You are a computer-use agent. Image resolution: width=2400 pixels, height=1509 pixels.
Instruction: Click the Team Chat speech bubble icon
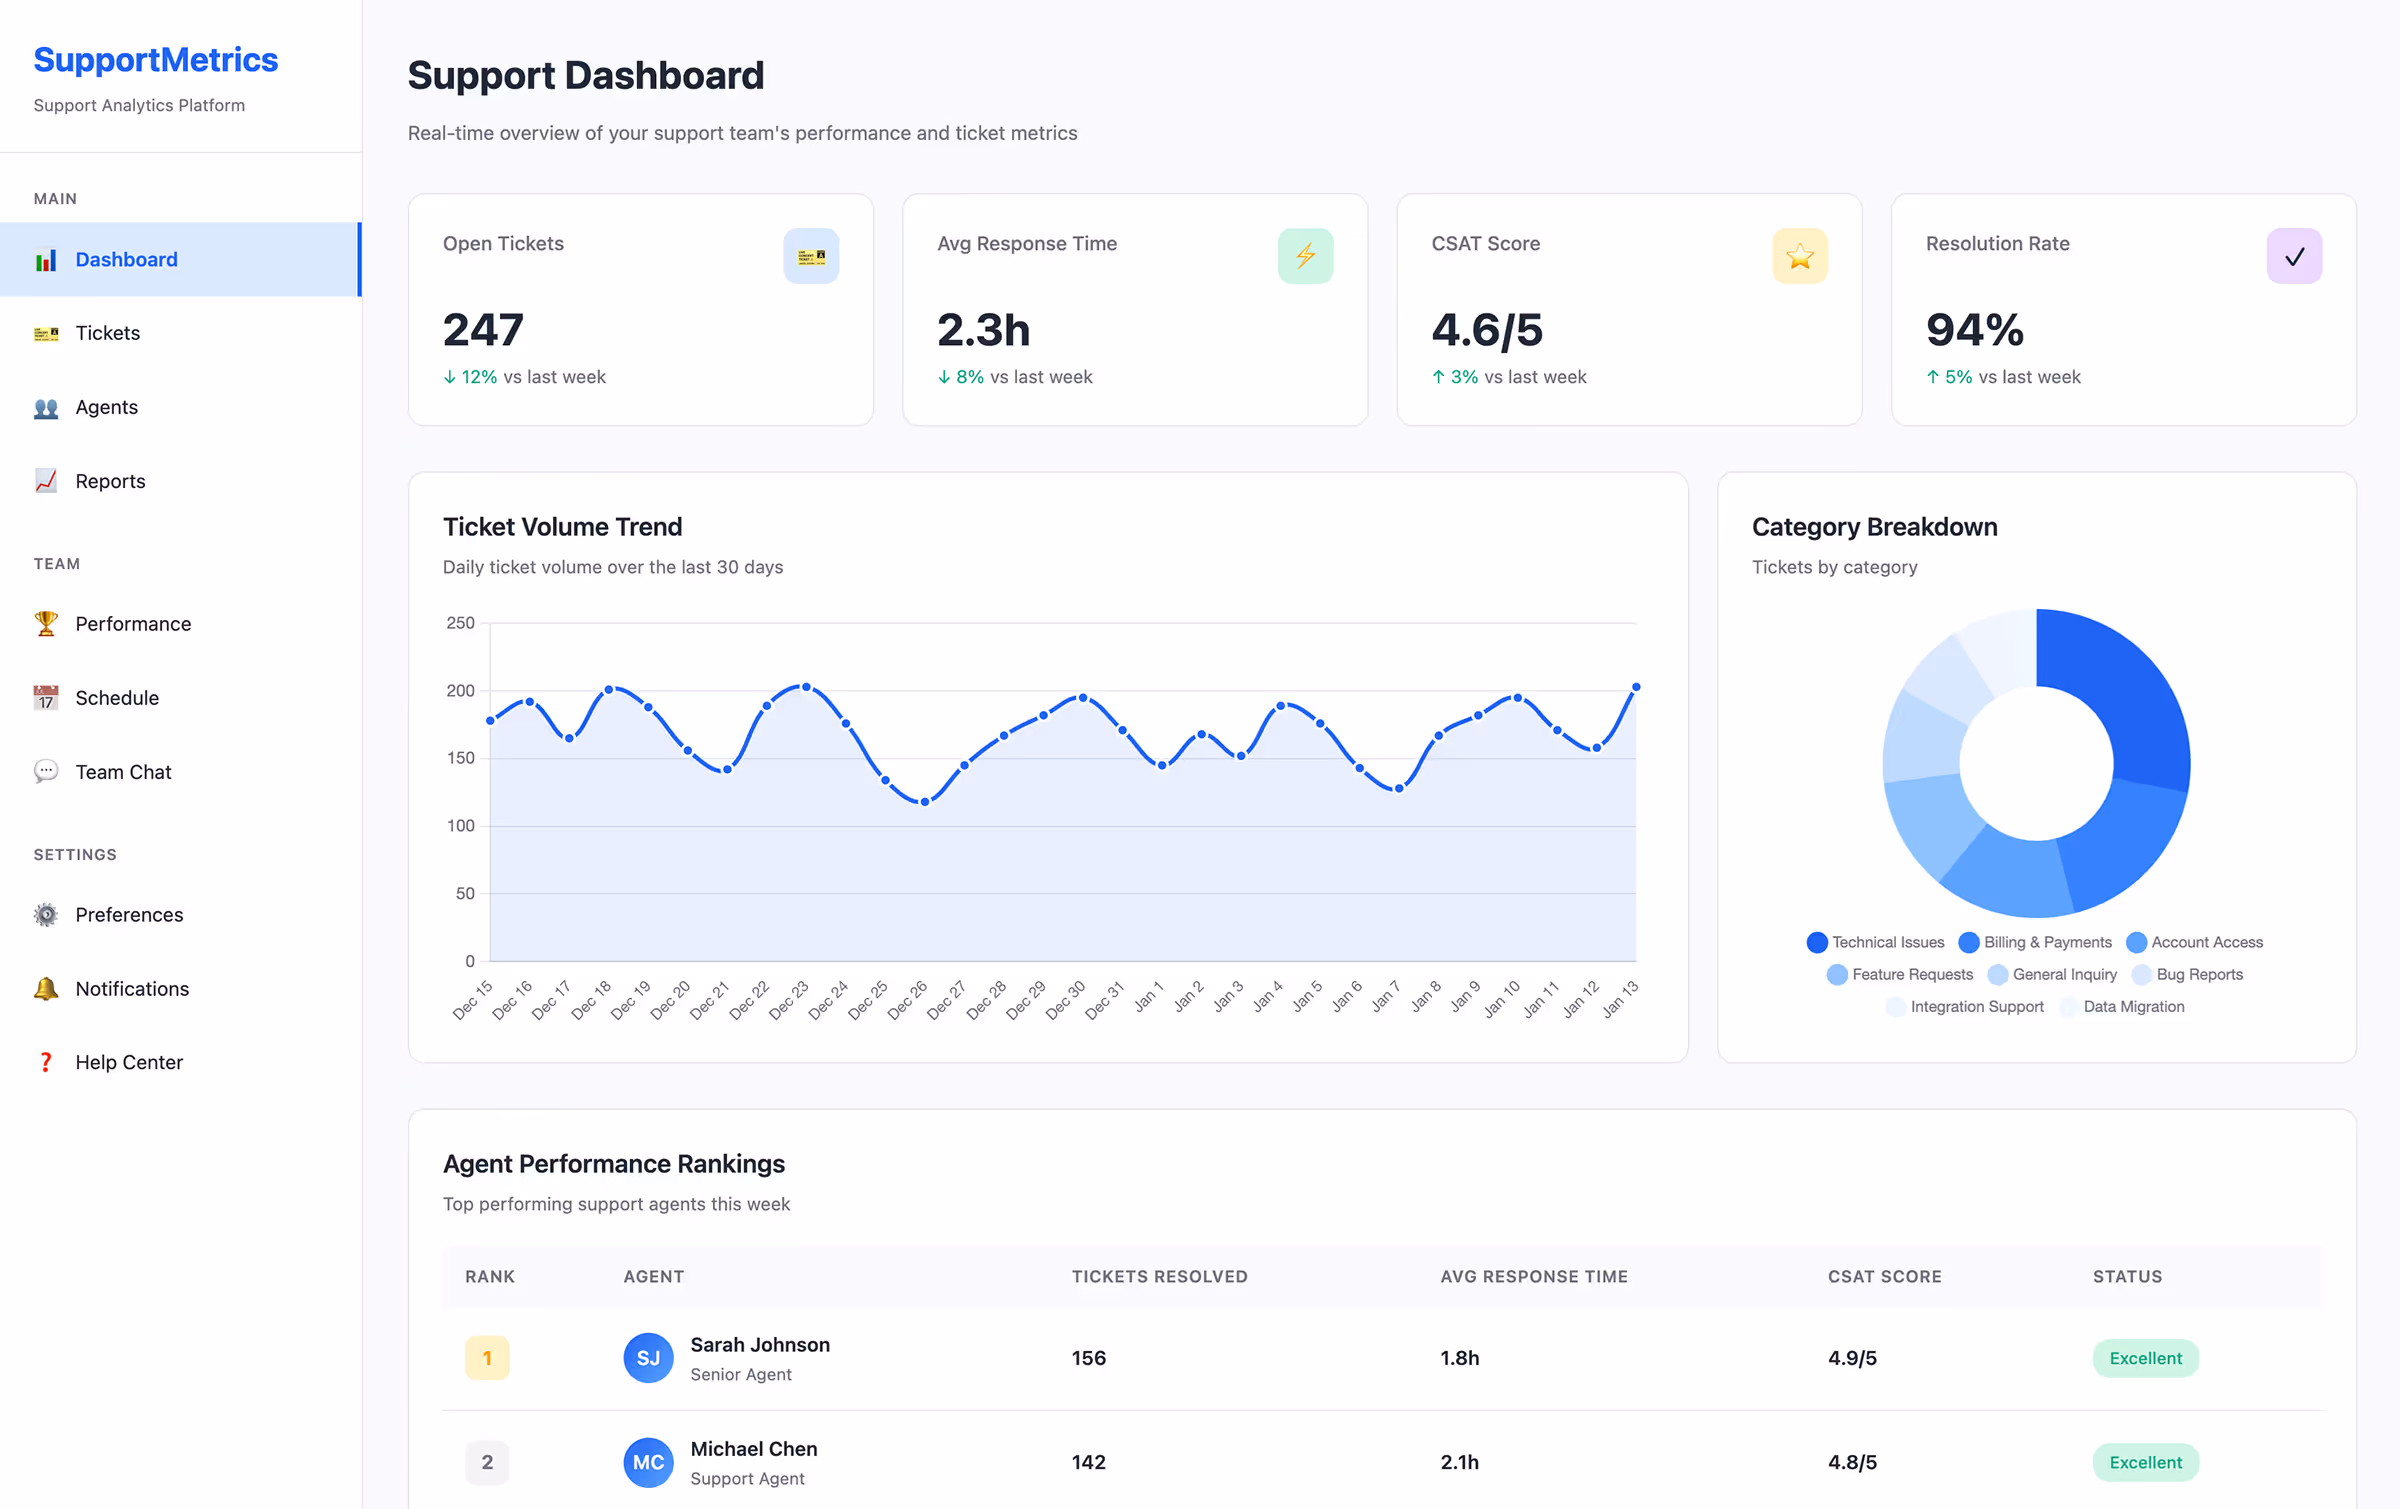(46, 771)
